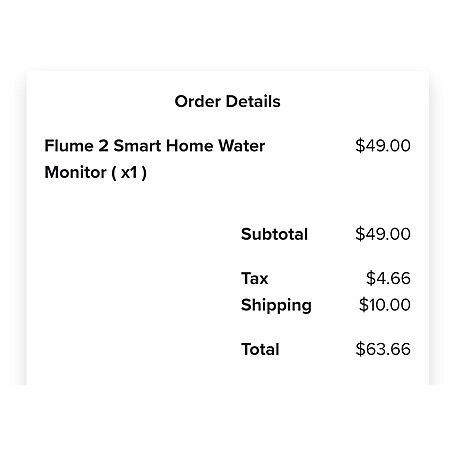
Task: Click the word Details in the heading
Action: click(x=253, y=101)
